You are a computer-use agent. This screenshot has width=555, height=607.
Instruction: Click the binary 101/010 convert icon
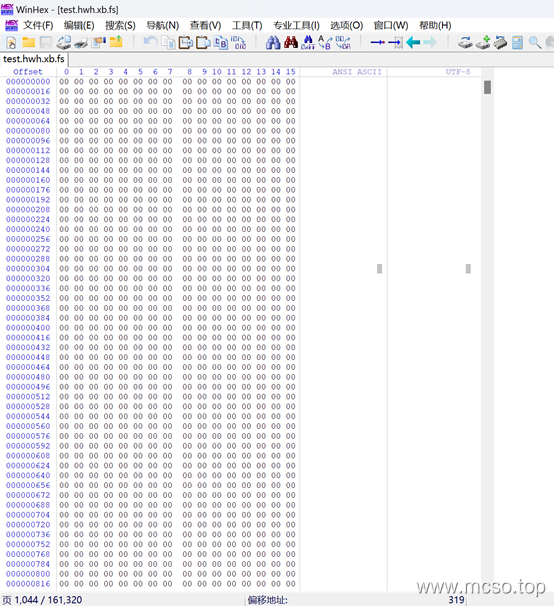click(238, 43)
